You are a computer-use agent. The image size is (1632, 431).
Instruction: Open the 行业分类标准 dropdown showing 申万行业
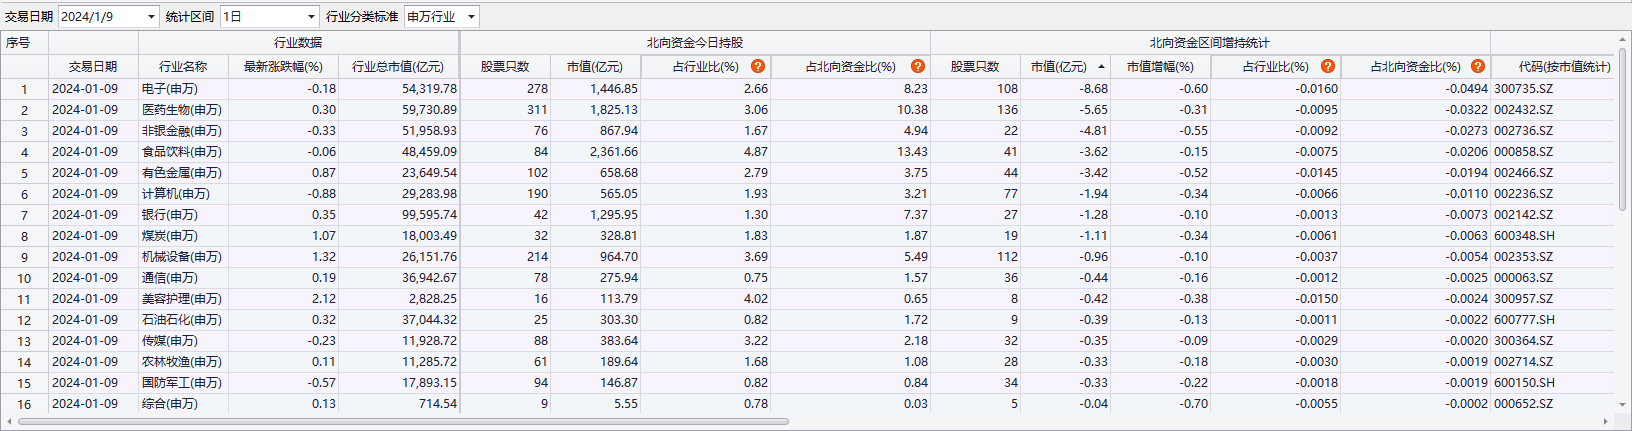(471, 17)
